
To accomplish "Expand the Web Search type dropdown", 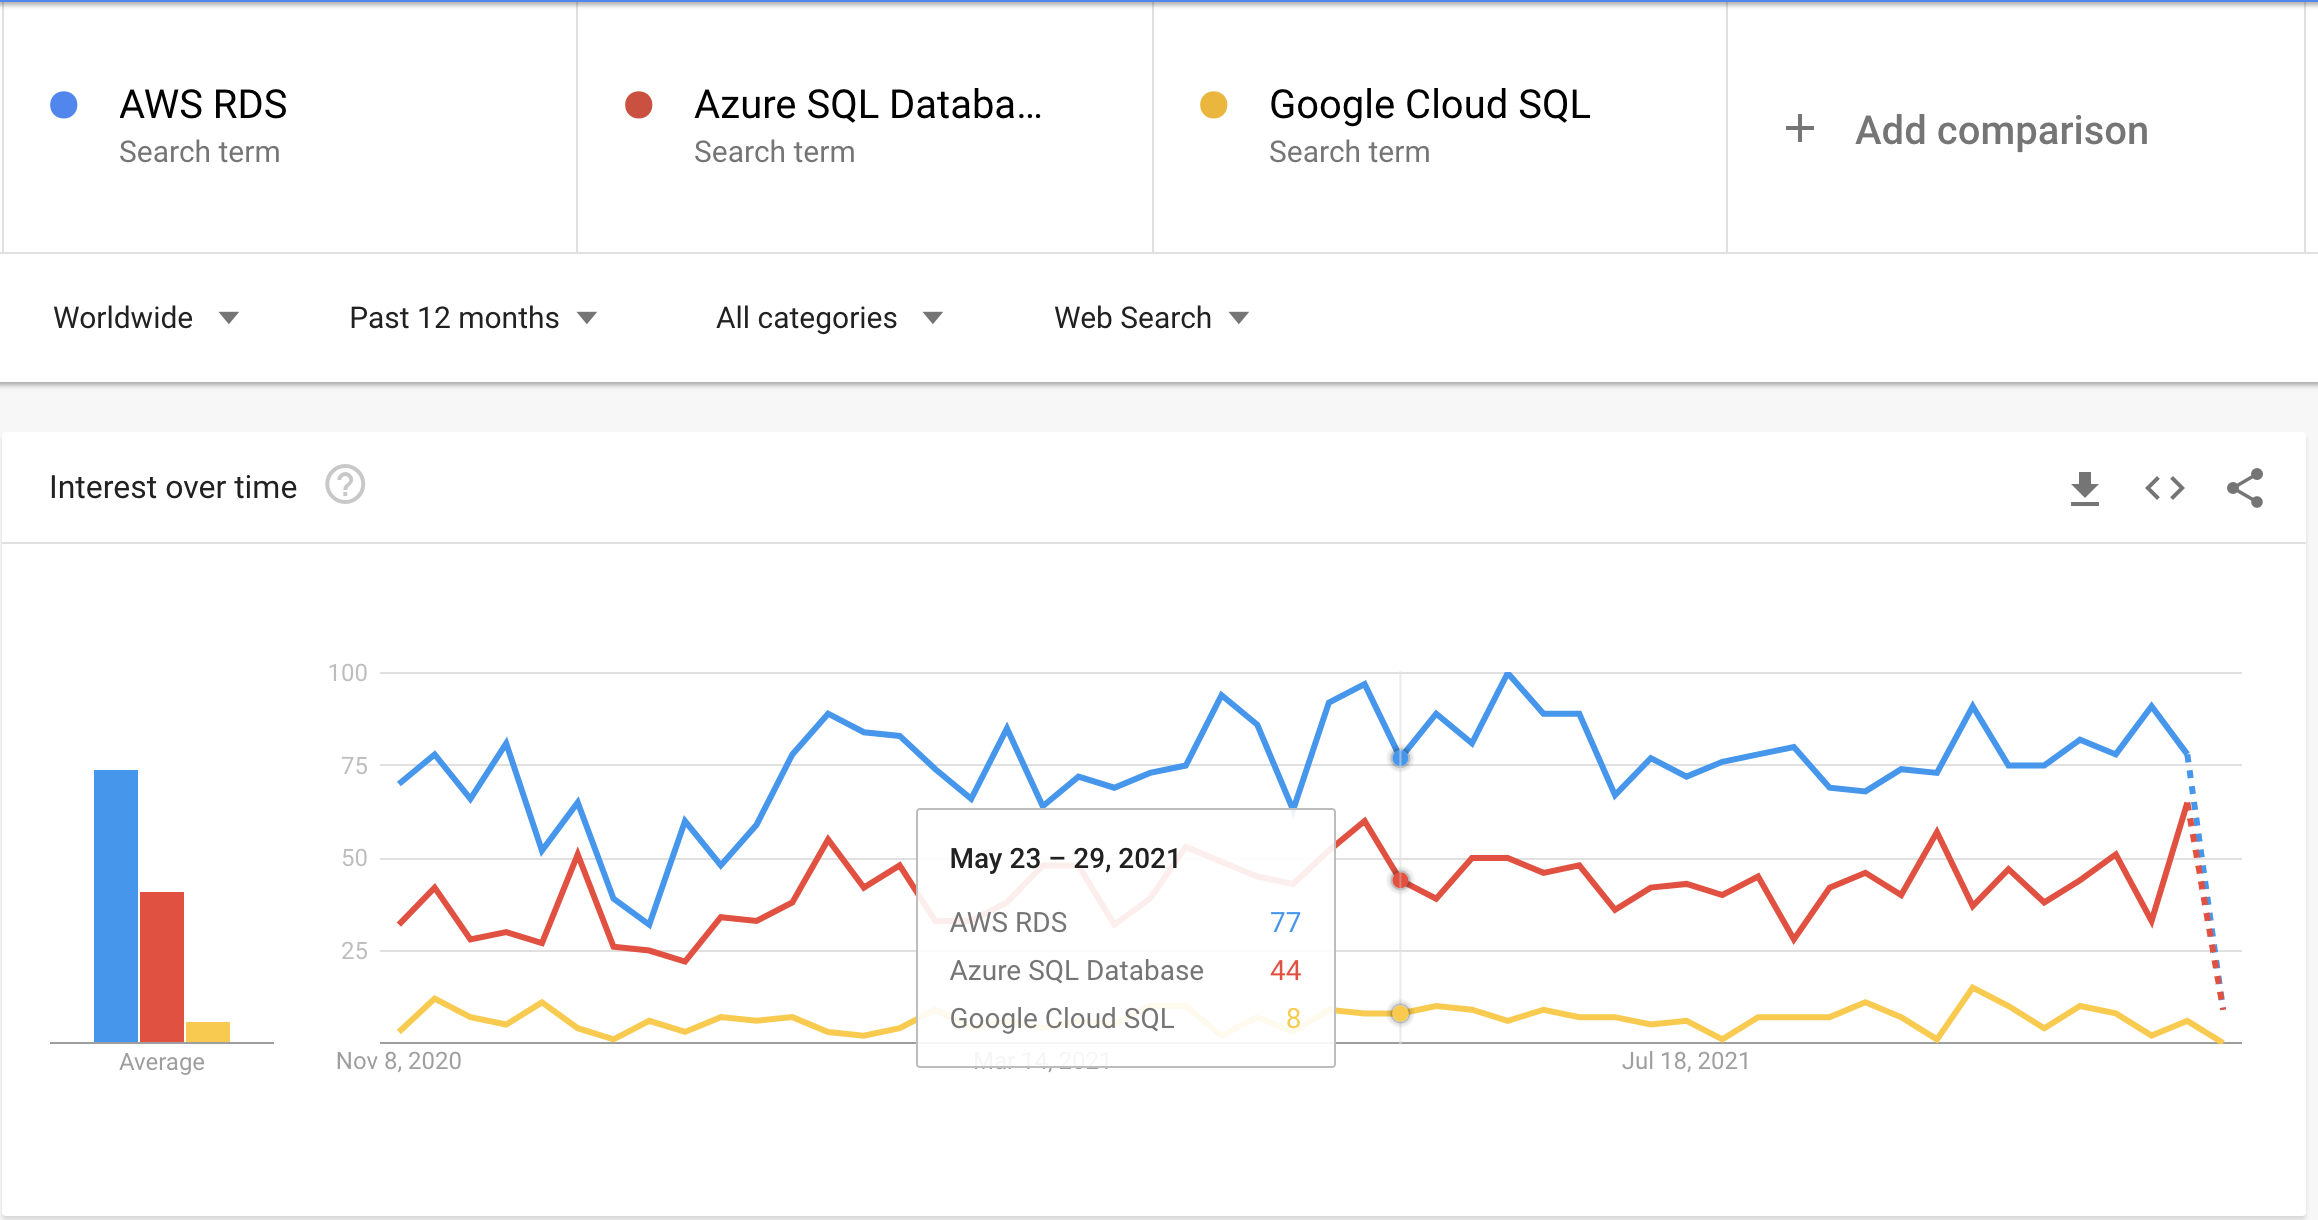I will tap(1151, 318).
